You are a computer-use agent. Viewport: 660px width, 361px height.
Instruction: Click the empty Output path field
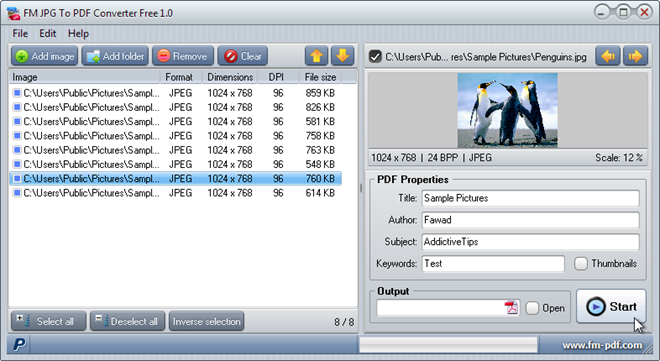[441, 308]
